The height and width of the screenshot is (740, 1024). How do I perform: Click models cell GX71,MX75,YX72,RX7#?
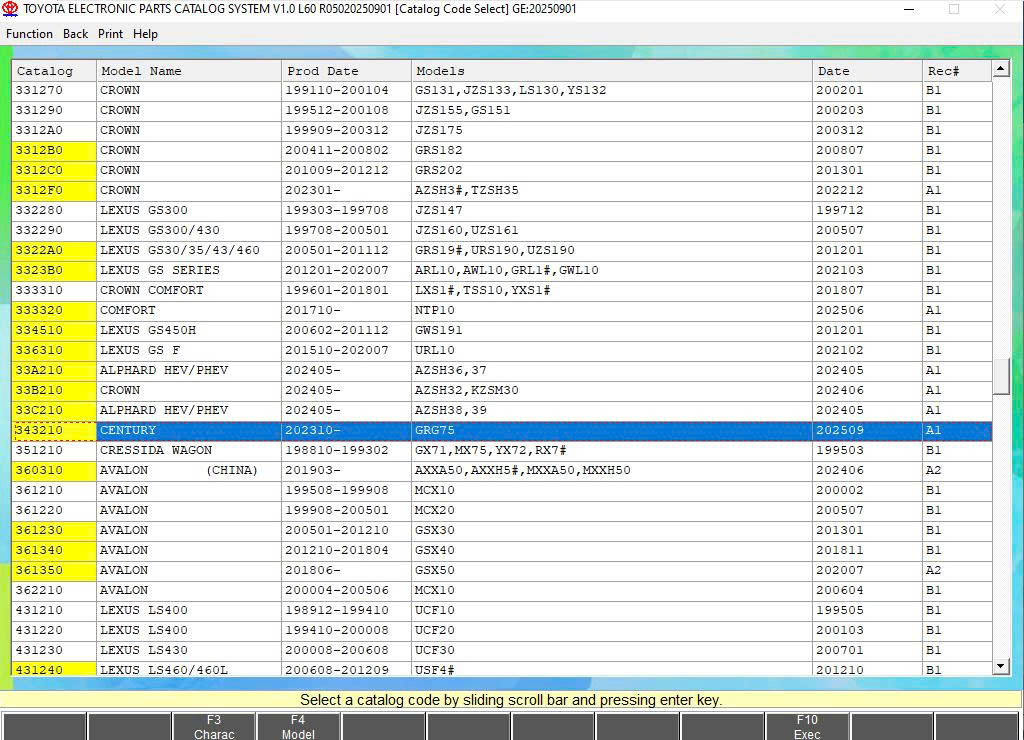click(611, 450)
